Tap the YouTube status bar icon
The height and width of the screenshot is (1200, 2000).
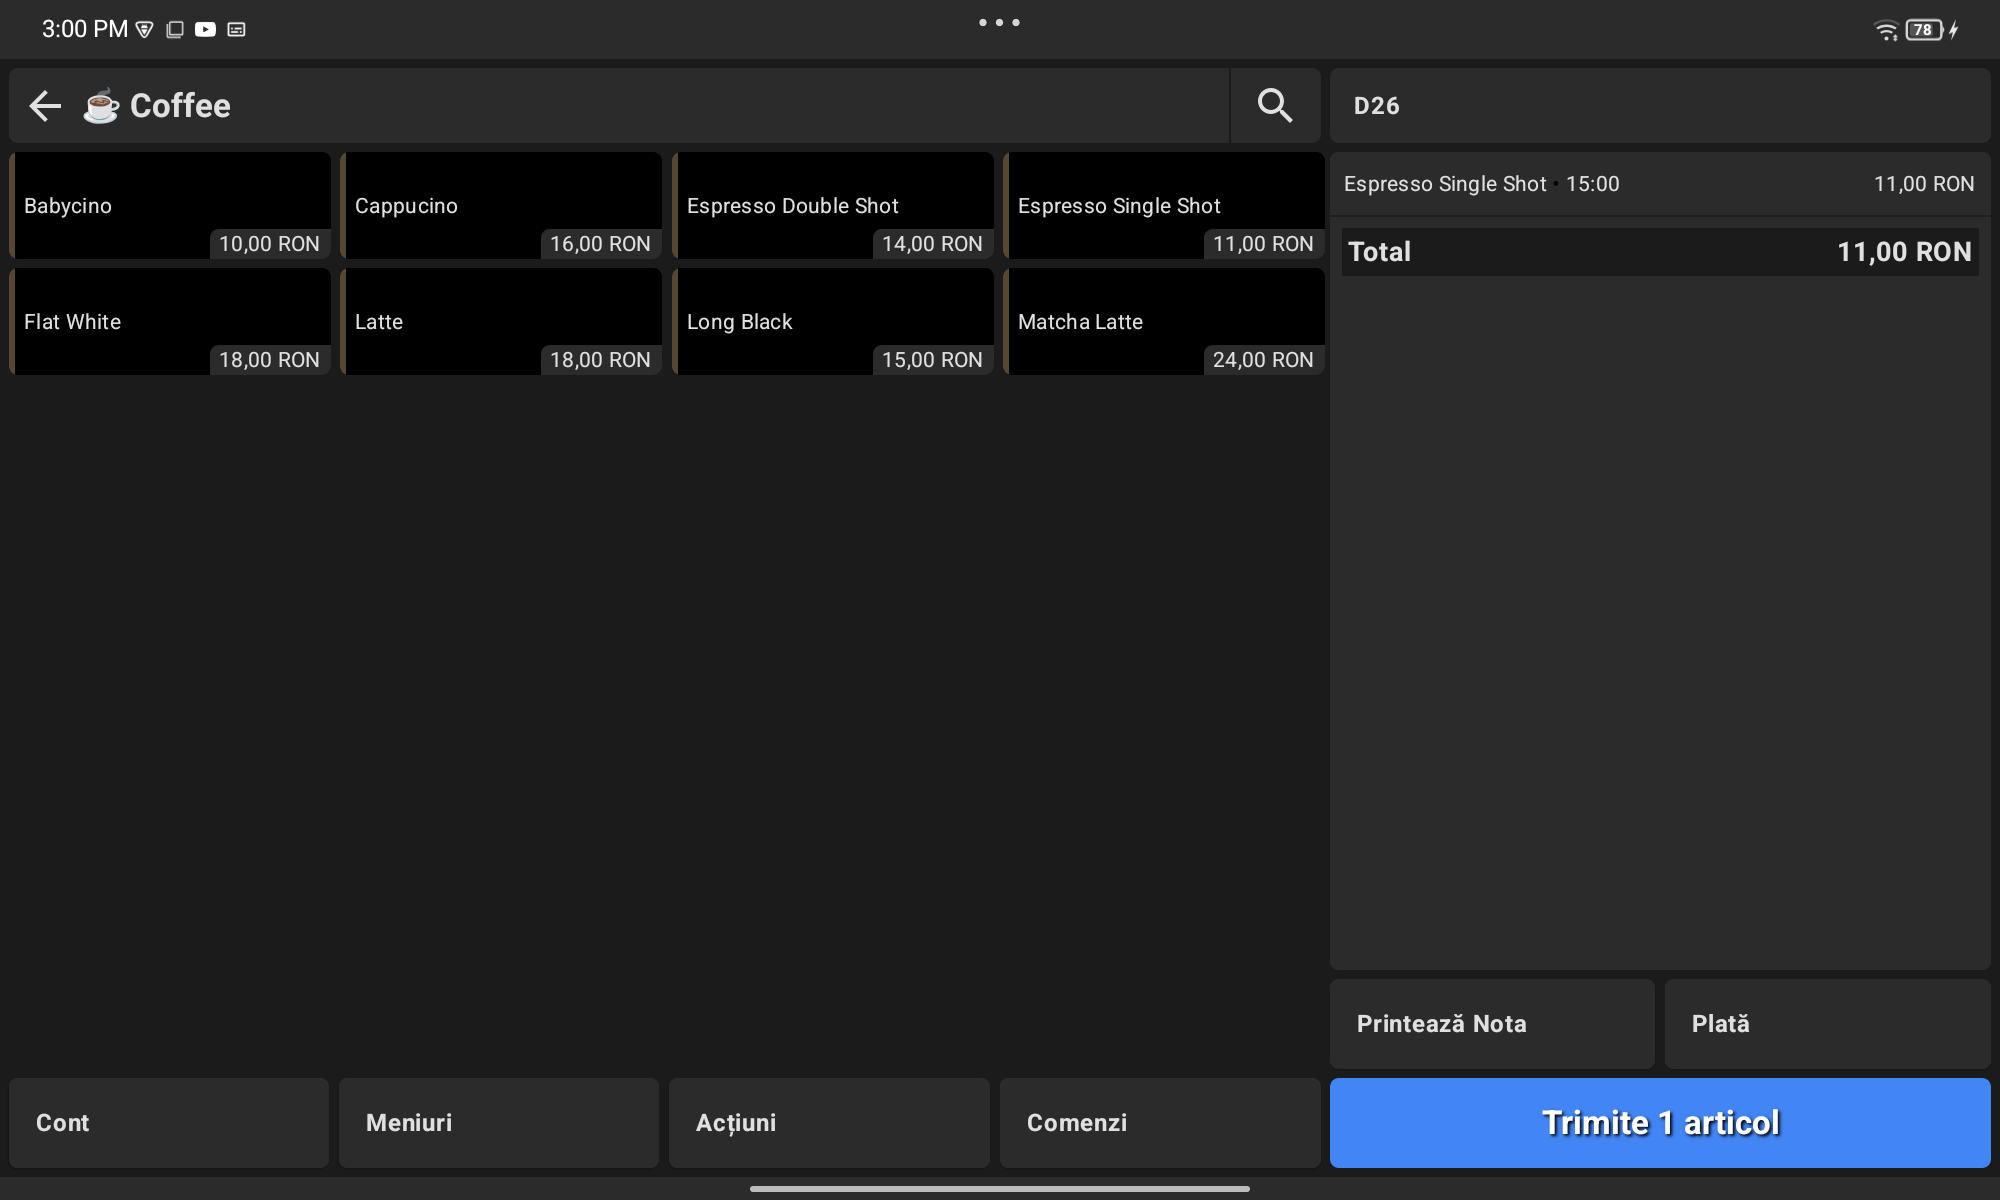[x=205, y=29]
